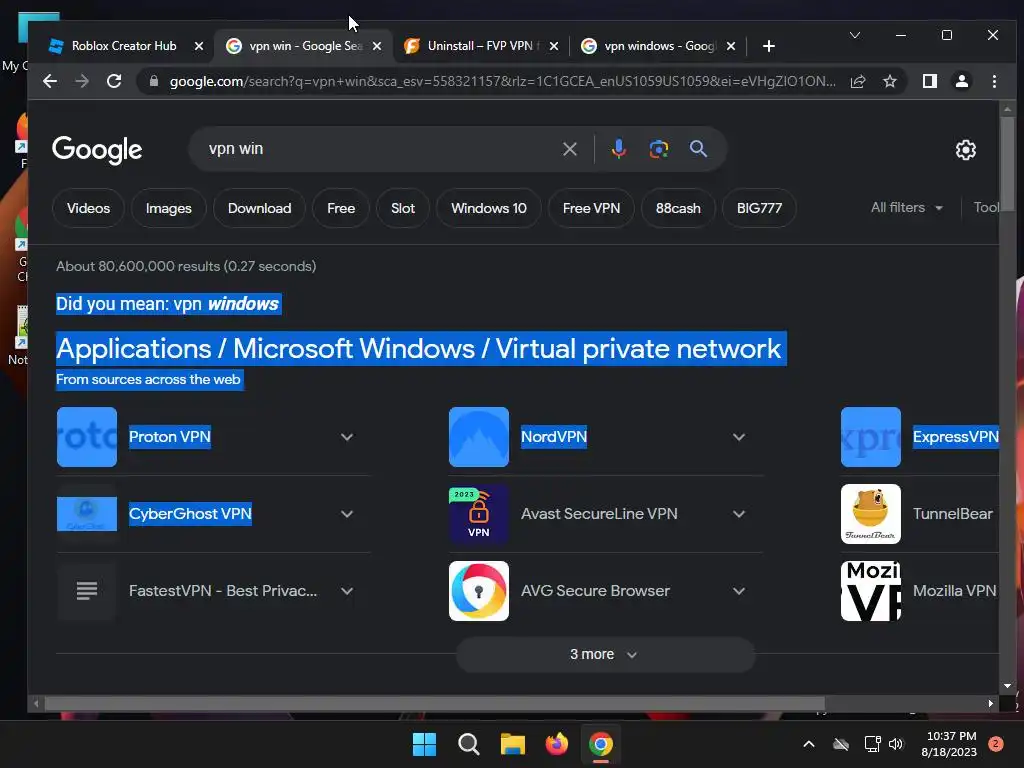The image size is (1024, 768).
Task: Click the Proton VPN thumbnail
Action: pos(87,437)
